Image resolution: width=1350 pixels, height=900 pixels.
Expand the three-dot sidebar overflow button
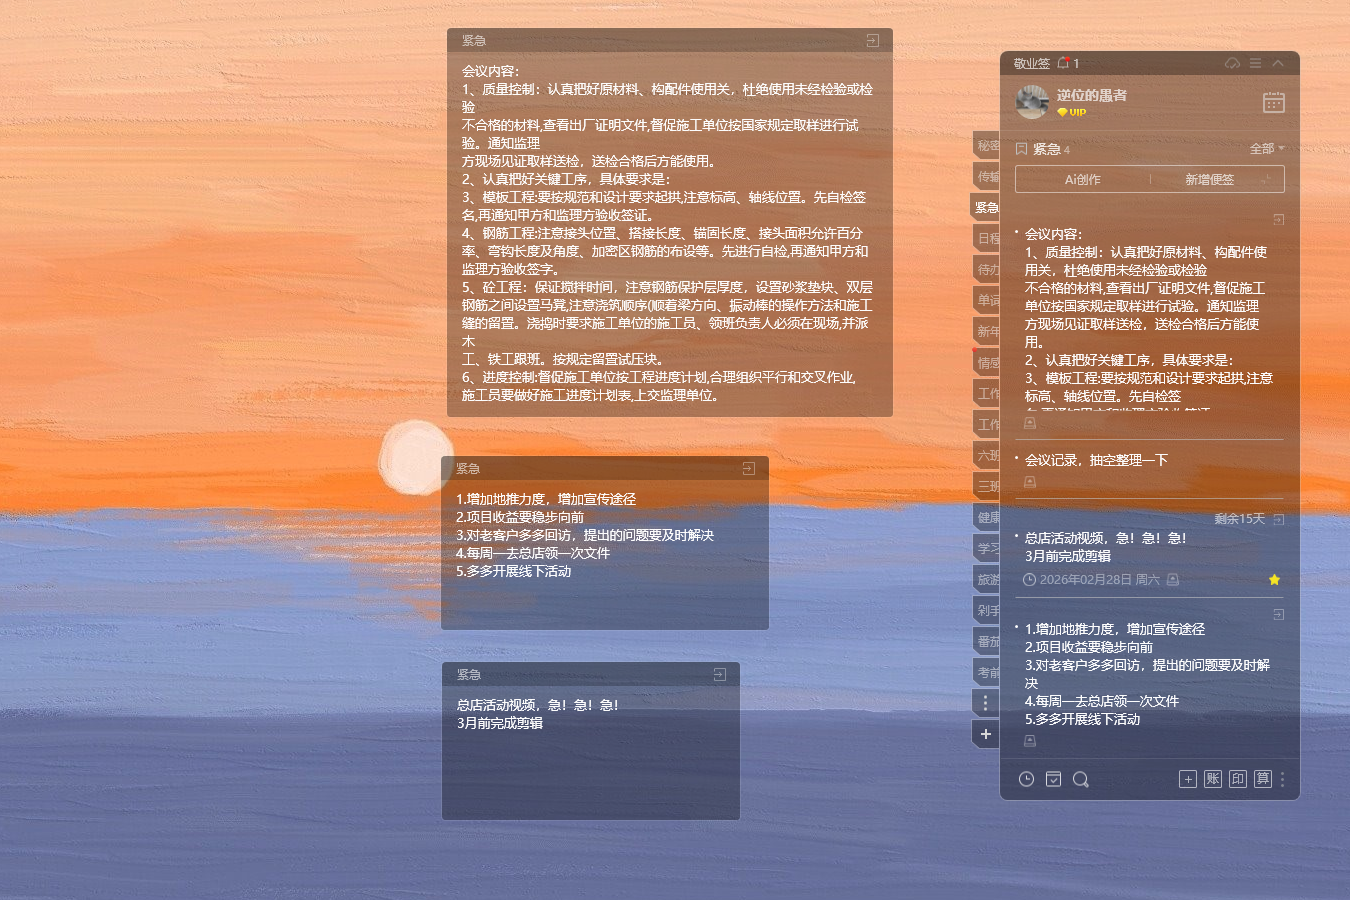[x=985, y=702]
